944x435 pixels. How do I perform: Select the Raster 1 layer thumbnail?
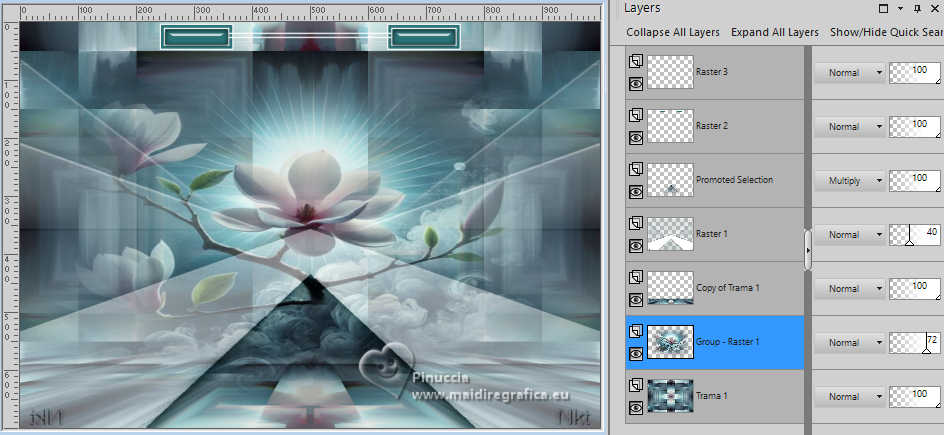[x=670, y=234]
